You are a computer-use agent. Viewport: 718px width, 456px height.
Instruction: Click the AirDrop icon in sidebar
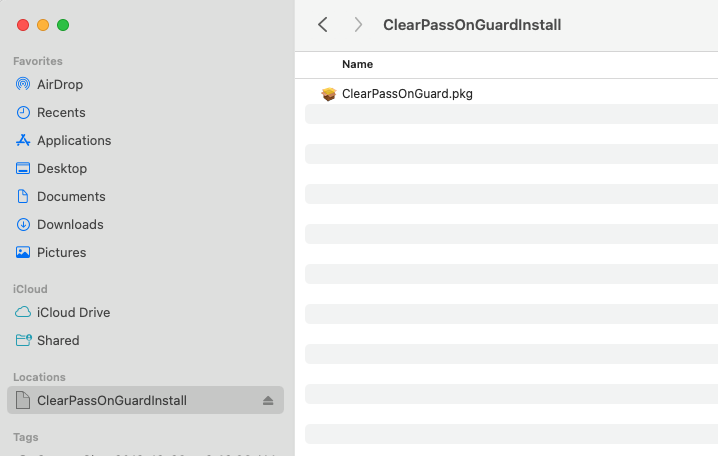23,85
